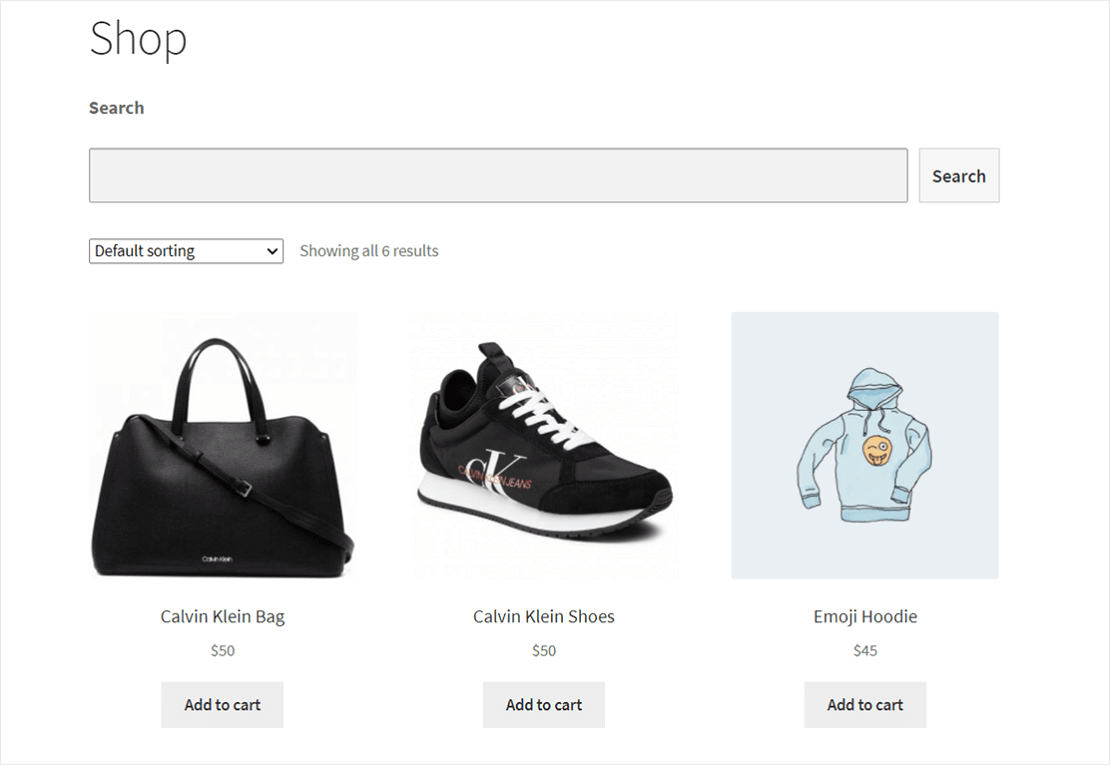The width and height of the screenshot is (1110, 765).
Task: Add the Calvin Klein Shoes to cart
Action: click(544, 705)
